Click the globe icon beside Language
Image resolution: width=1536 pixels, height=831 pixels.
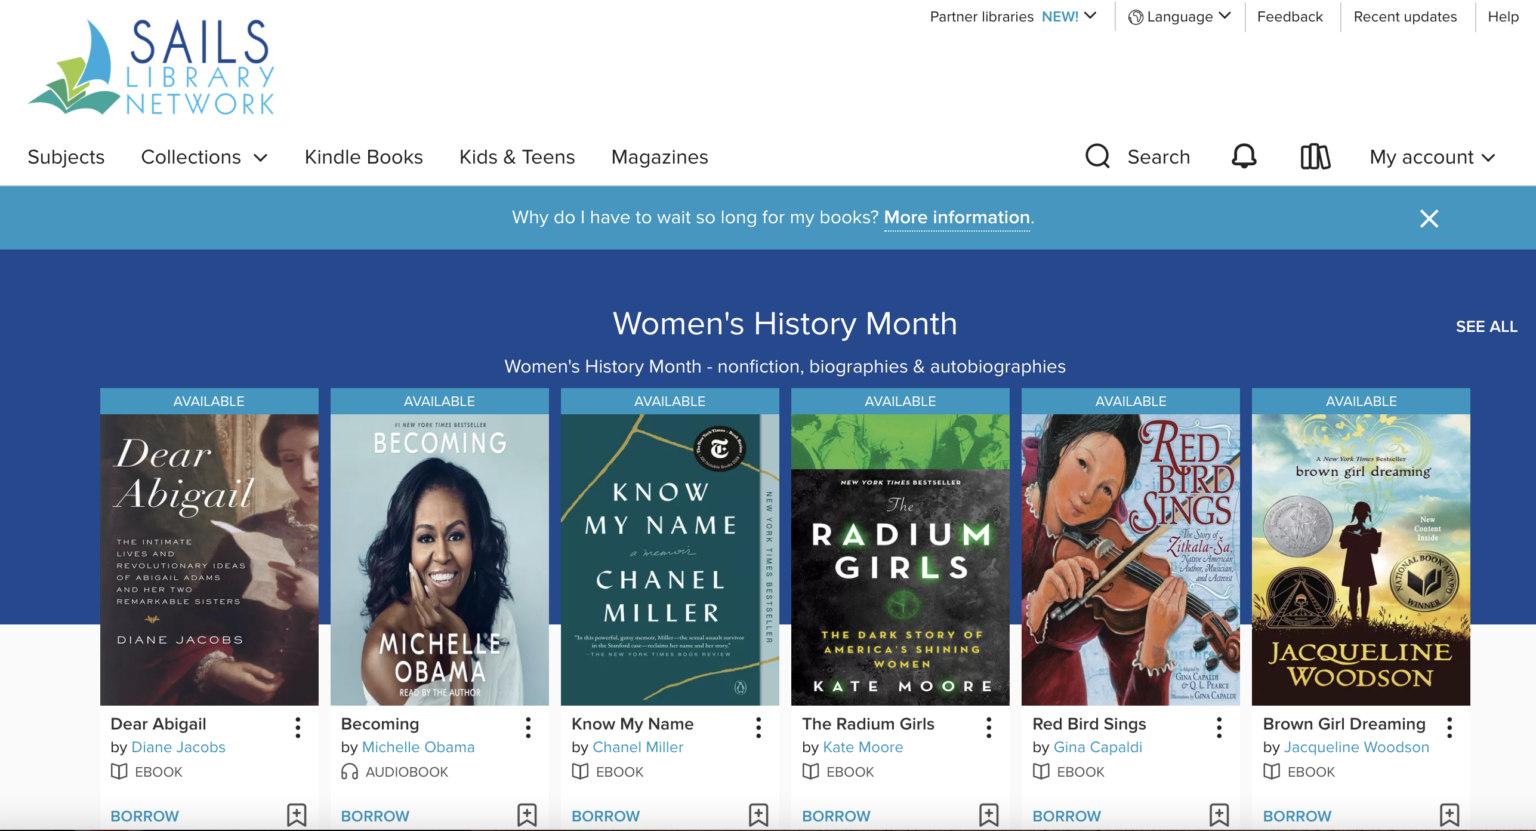point(1136,17)
